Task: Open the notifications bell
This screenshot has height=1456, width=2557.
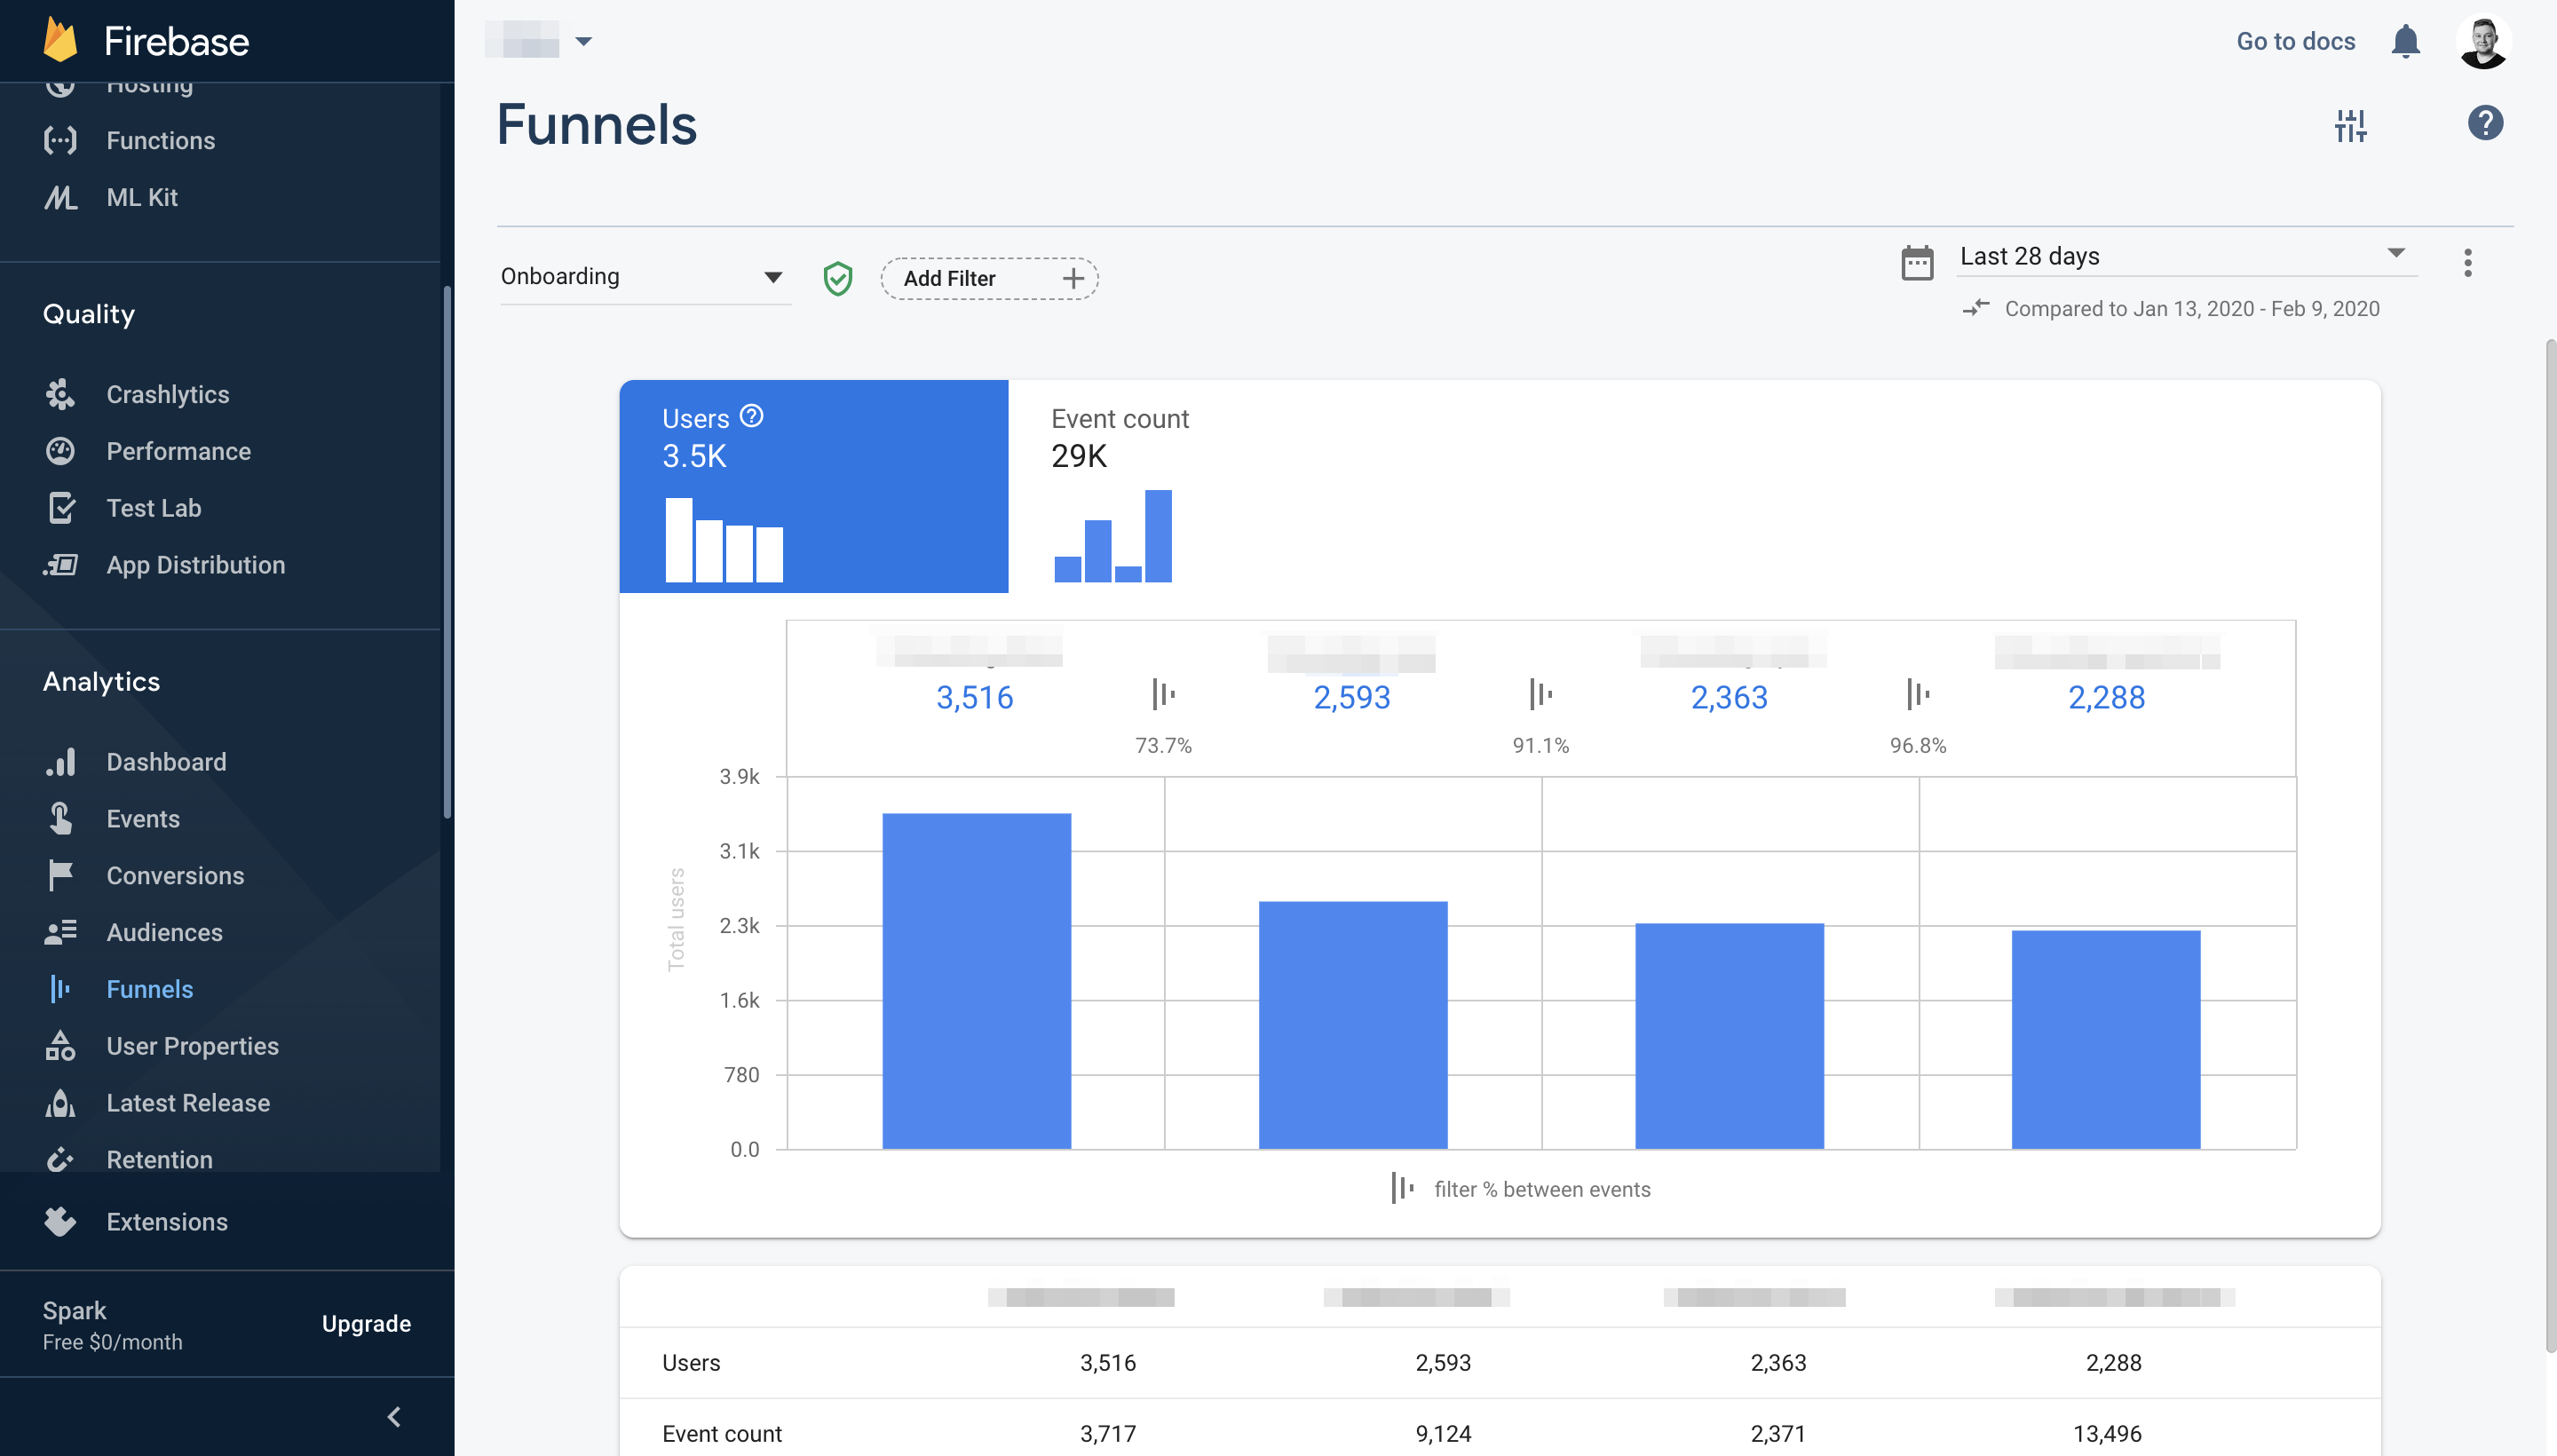Action: (x=2406, y=41)
